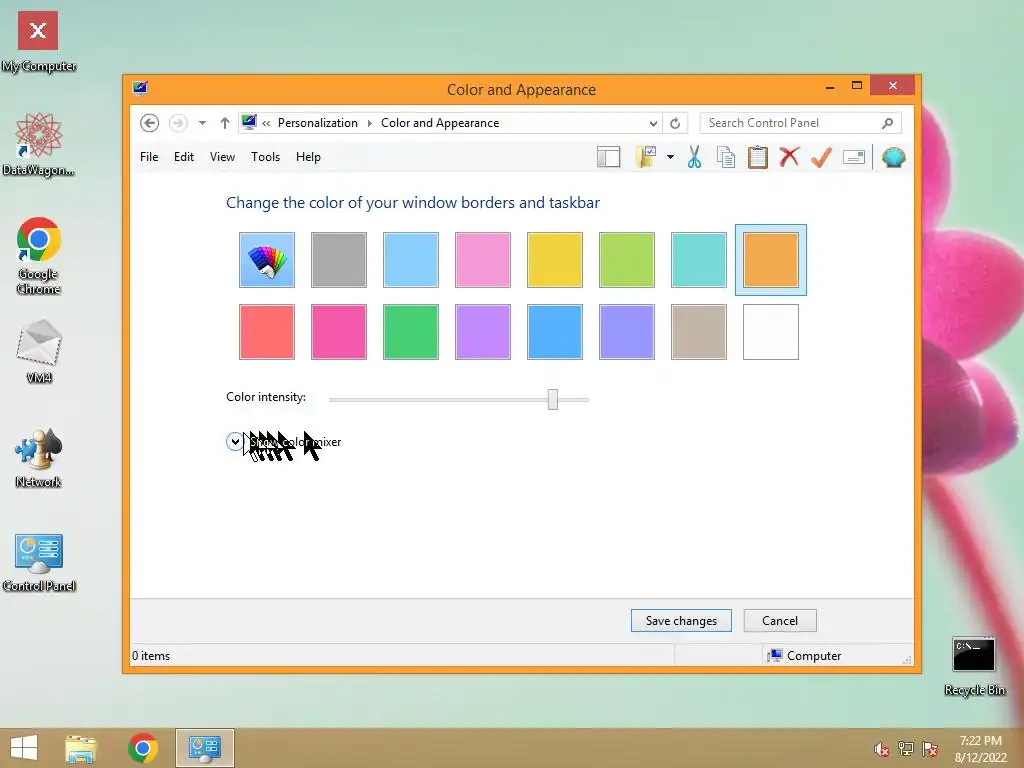Select the automatic color fan swatch

pyautogui.click(x=266, y=260)
